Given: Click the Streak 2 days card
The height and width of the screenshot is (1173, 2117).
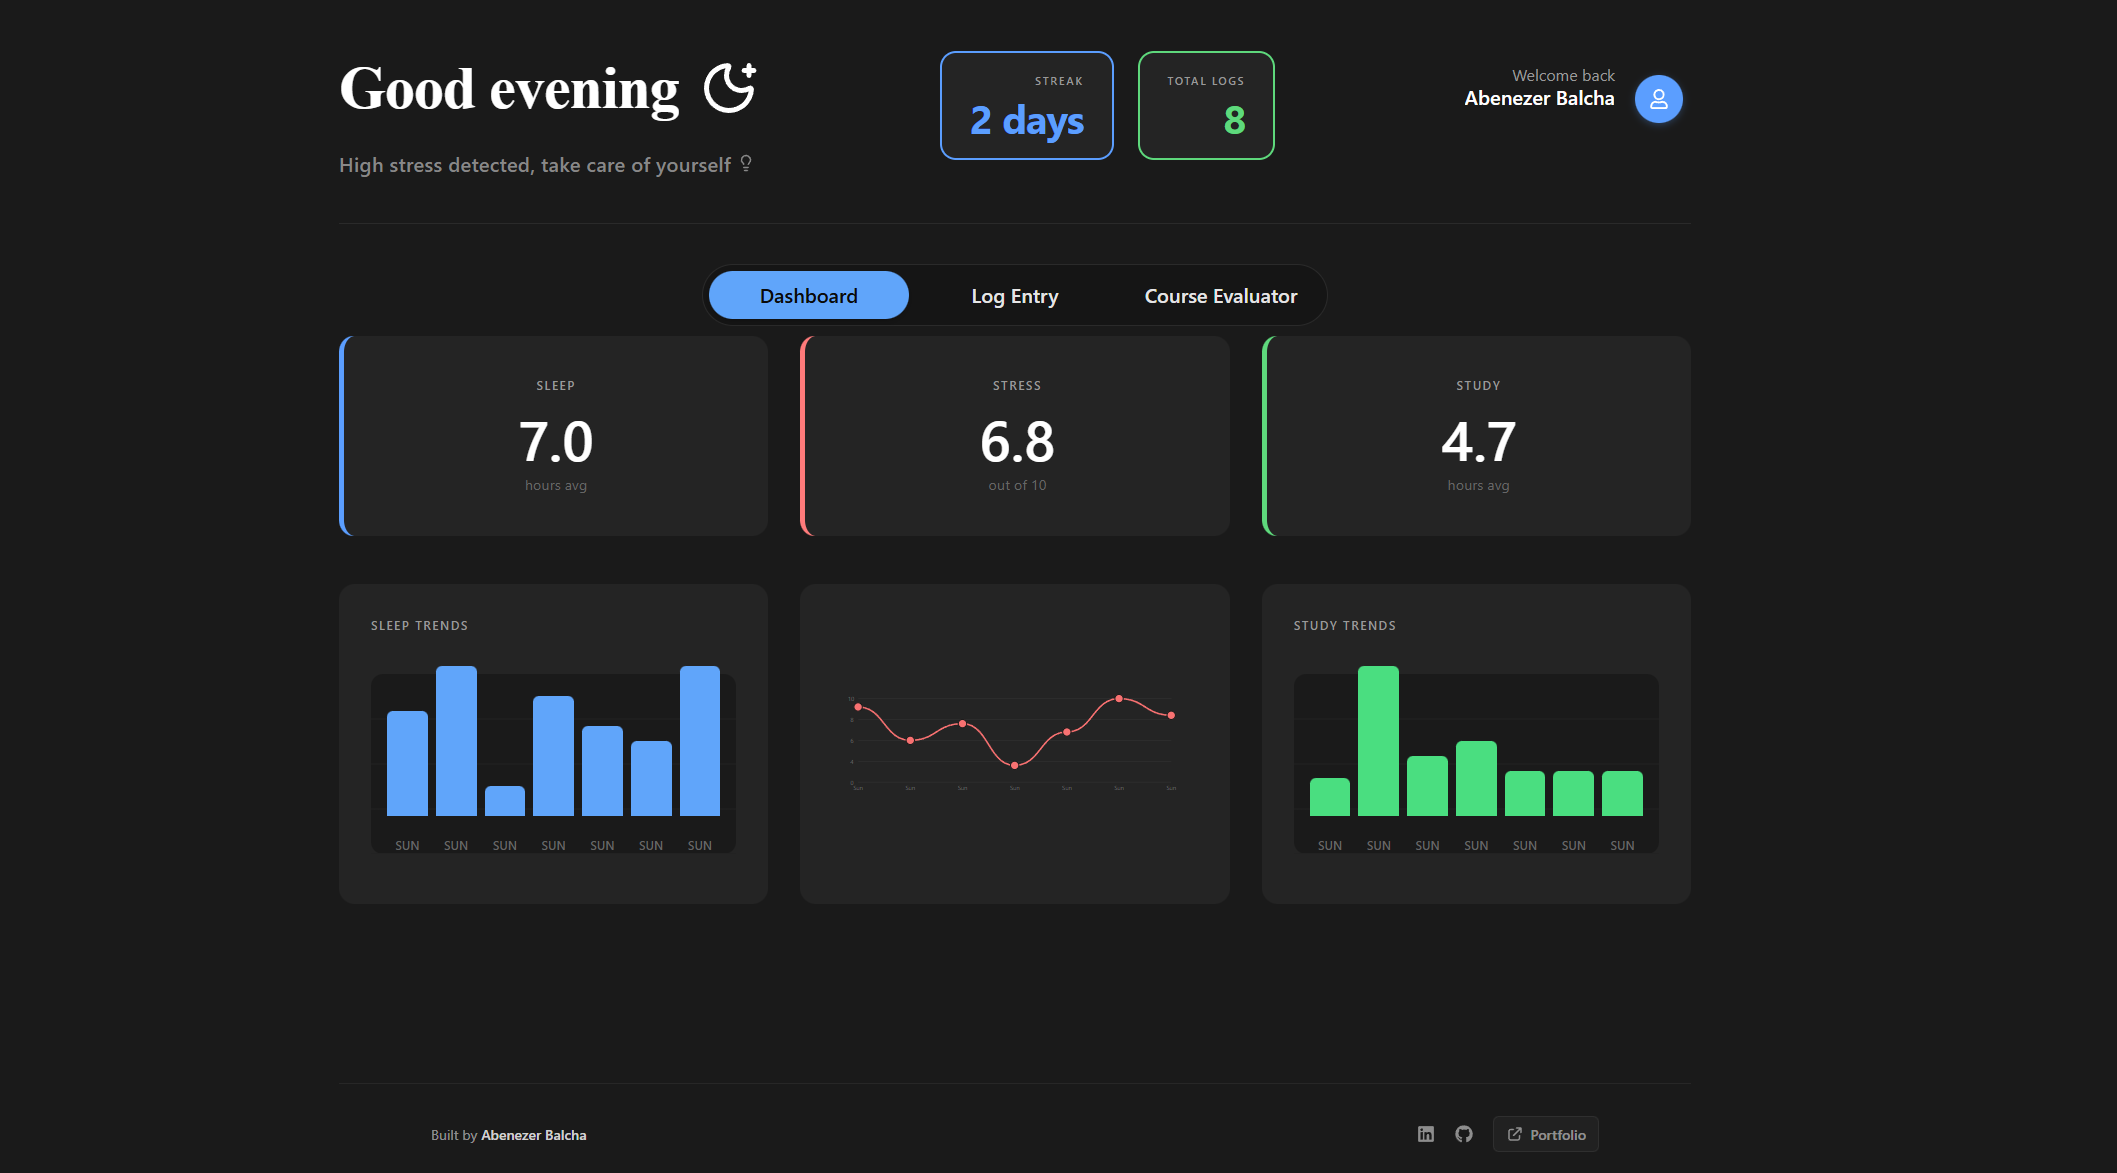Looking at the screenshot, I should 1027,105.
